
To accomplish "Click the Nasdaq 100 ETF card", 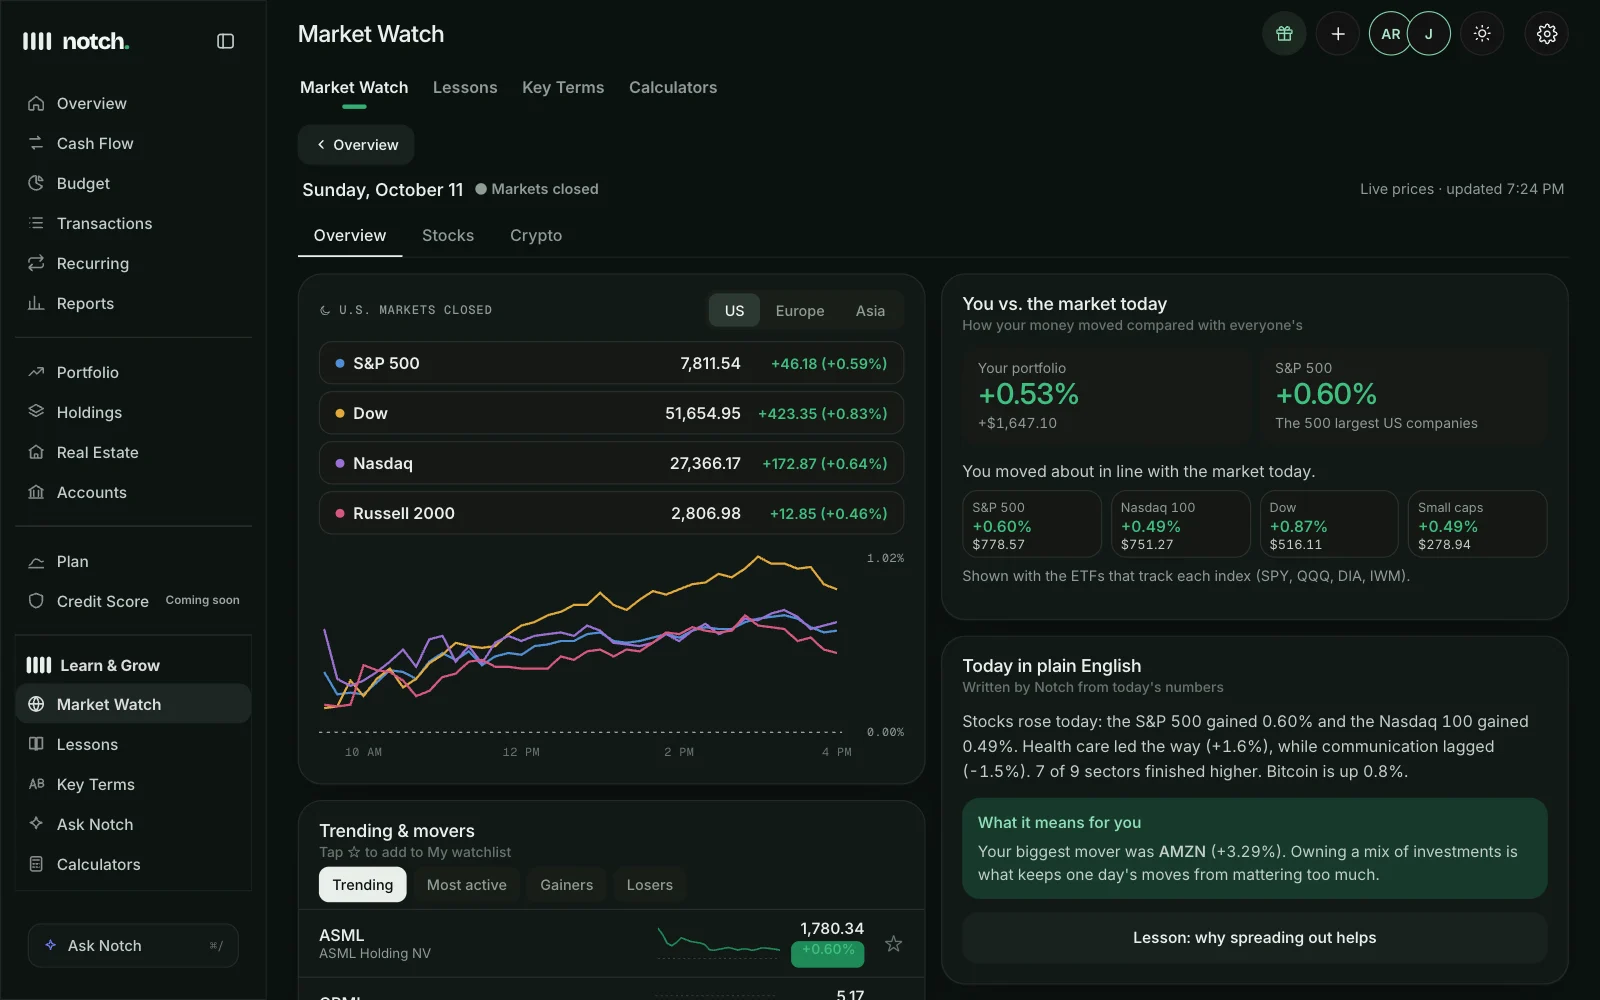I will pyautogui.click(x=1180, y=524).
